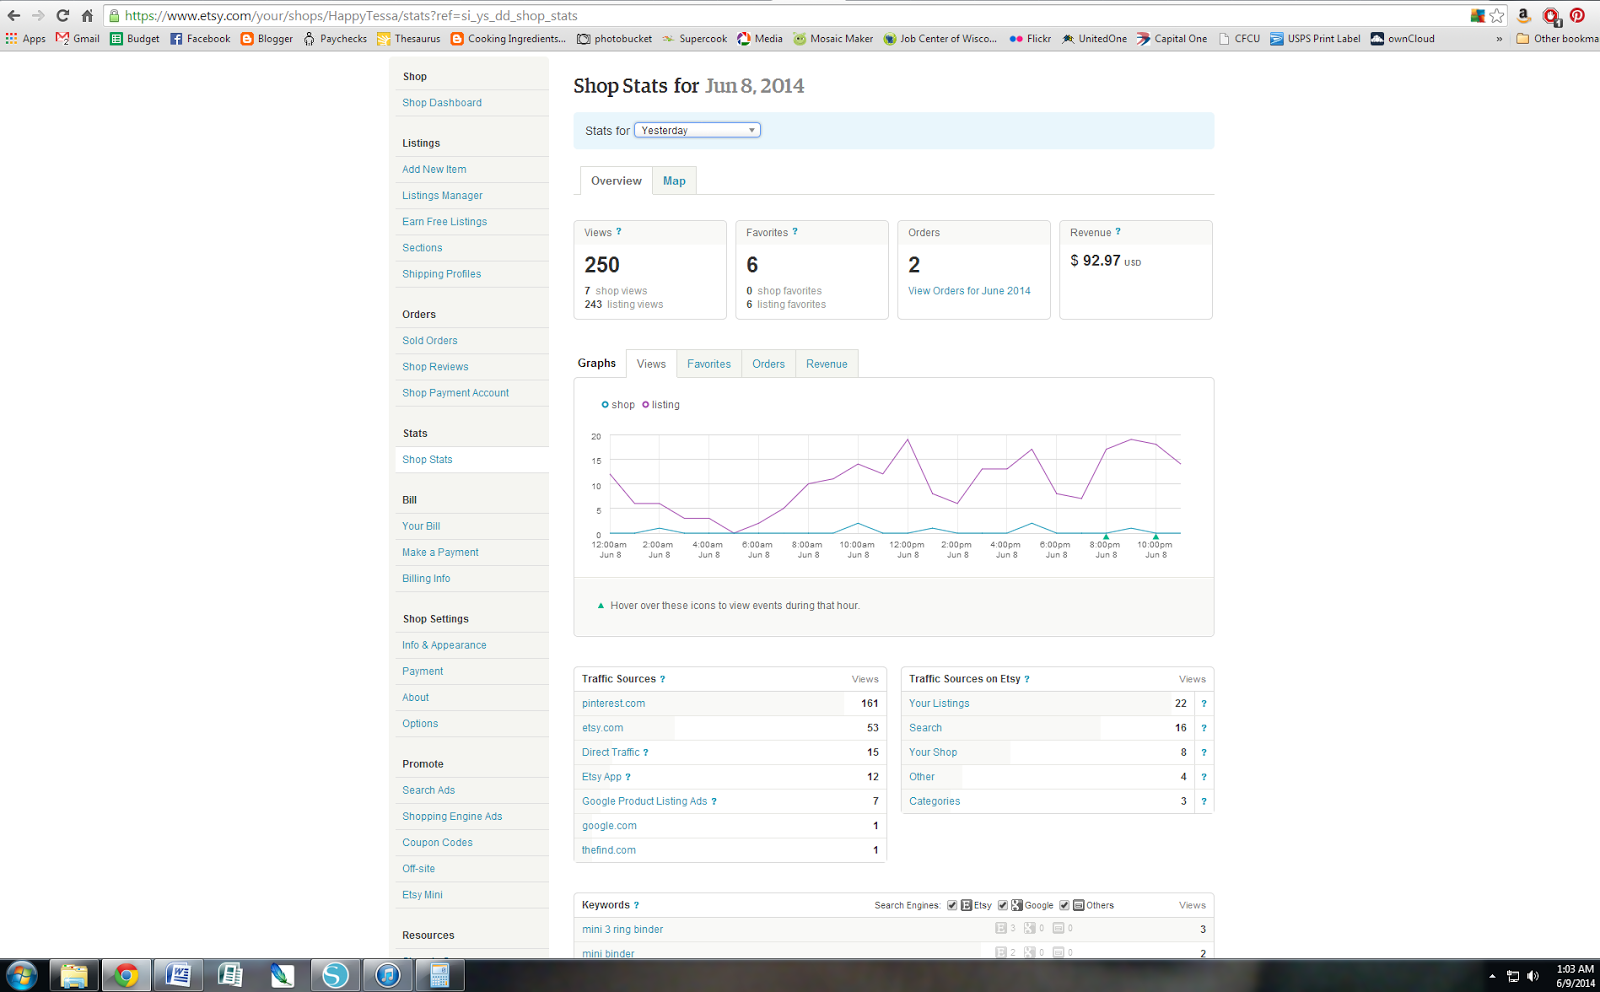Toggle the shop series in graph legend
The height and width of the screenshot is (992, 1600).
pos(618,405)
